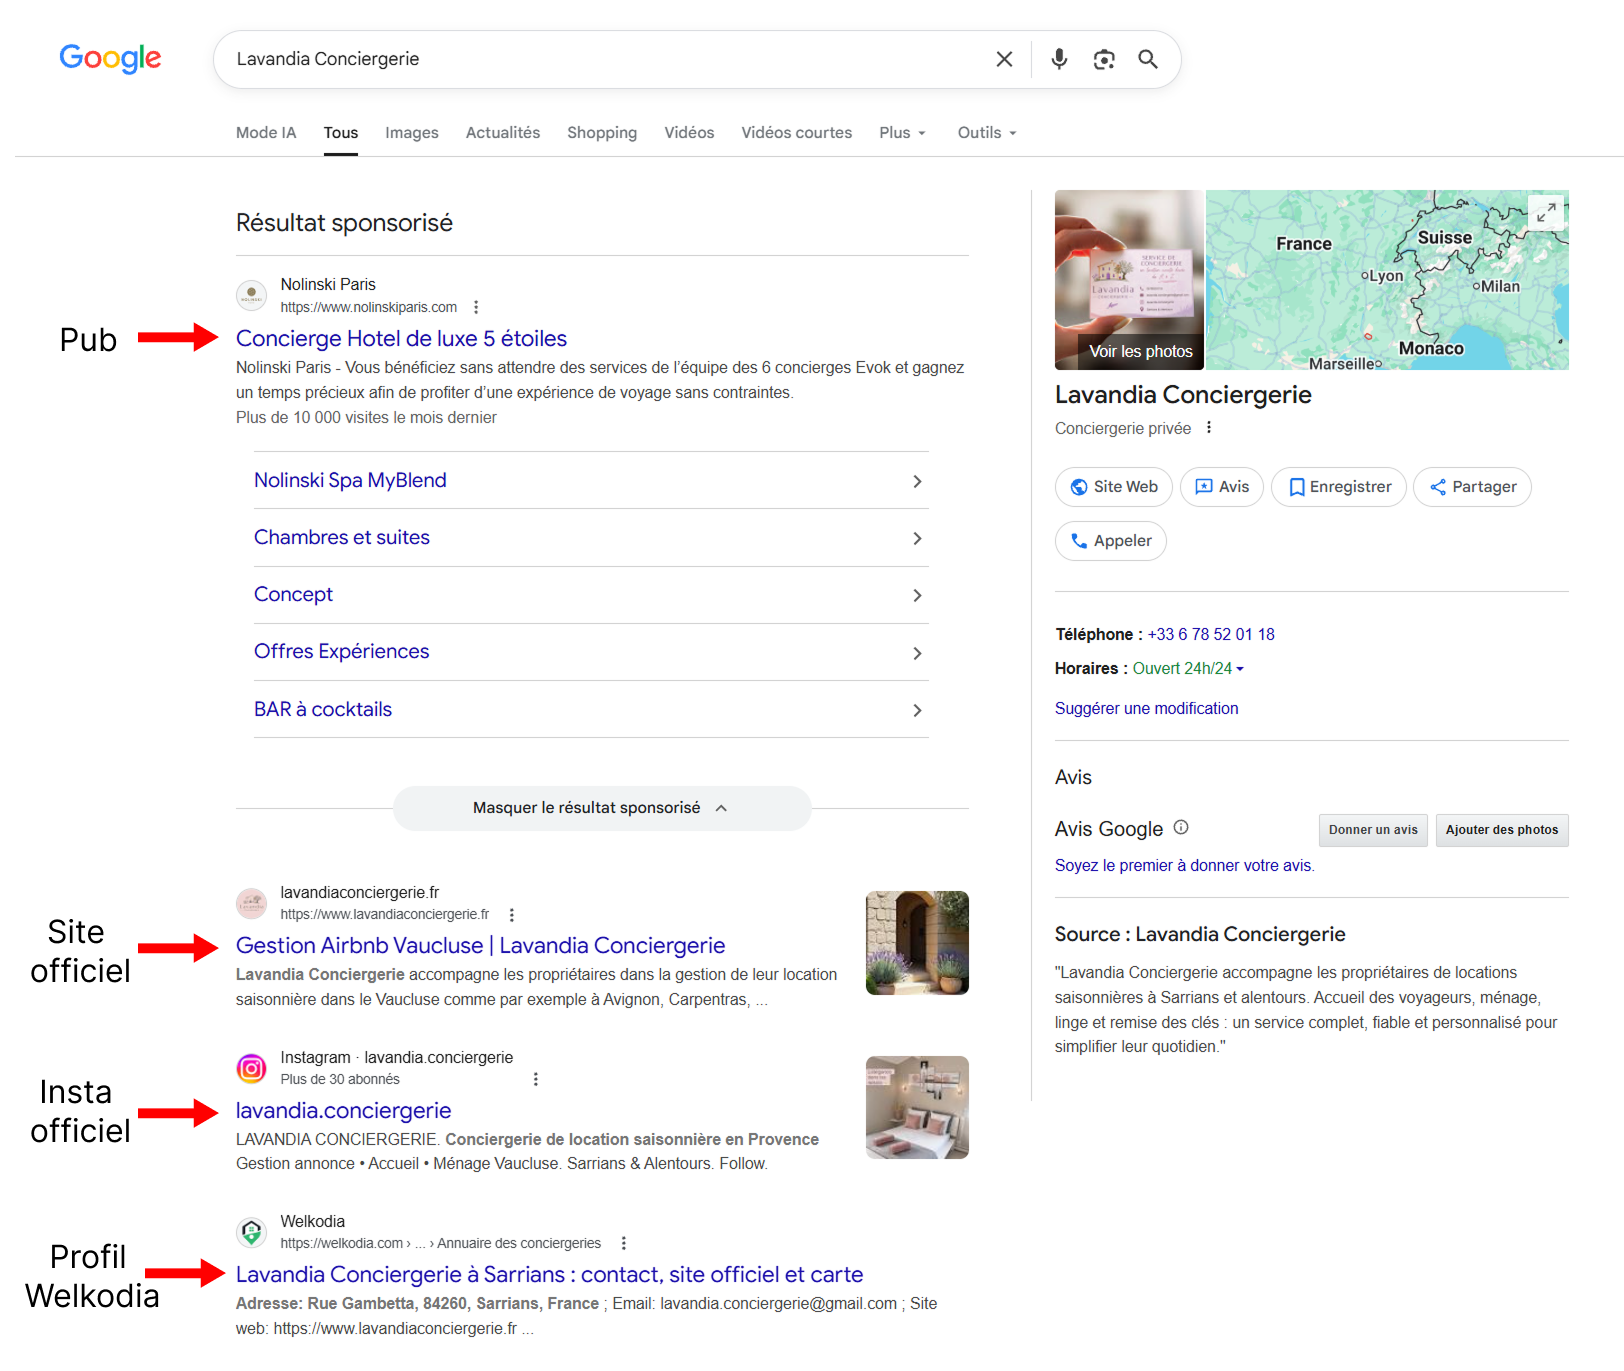The image size is (1624, 1371).
Task: Switch to the Vidéos tab
Action: (689, 132)
